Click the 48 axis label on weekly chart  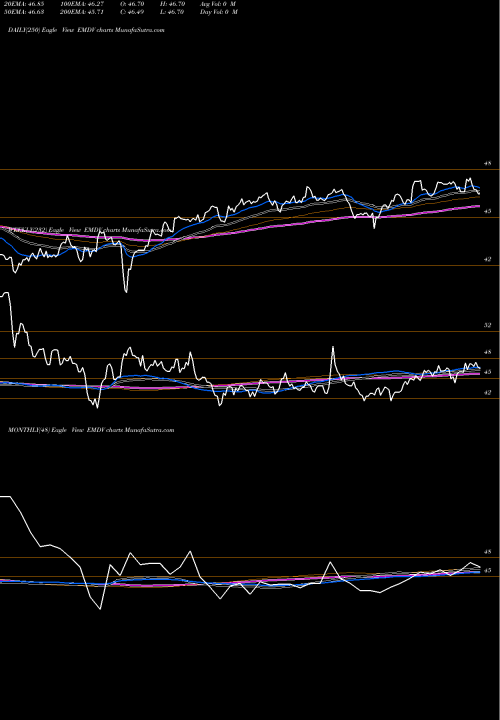click(x=488, y=352)
